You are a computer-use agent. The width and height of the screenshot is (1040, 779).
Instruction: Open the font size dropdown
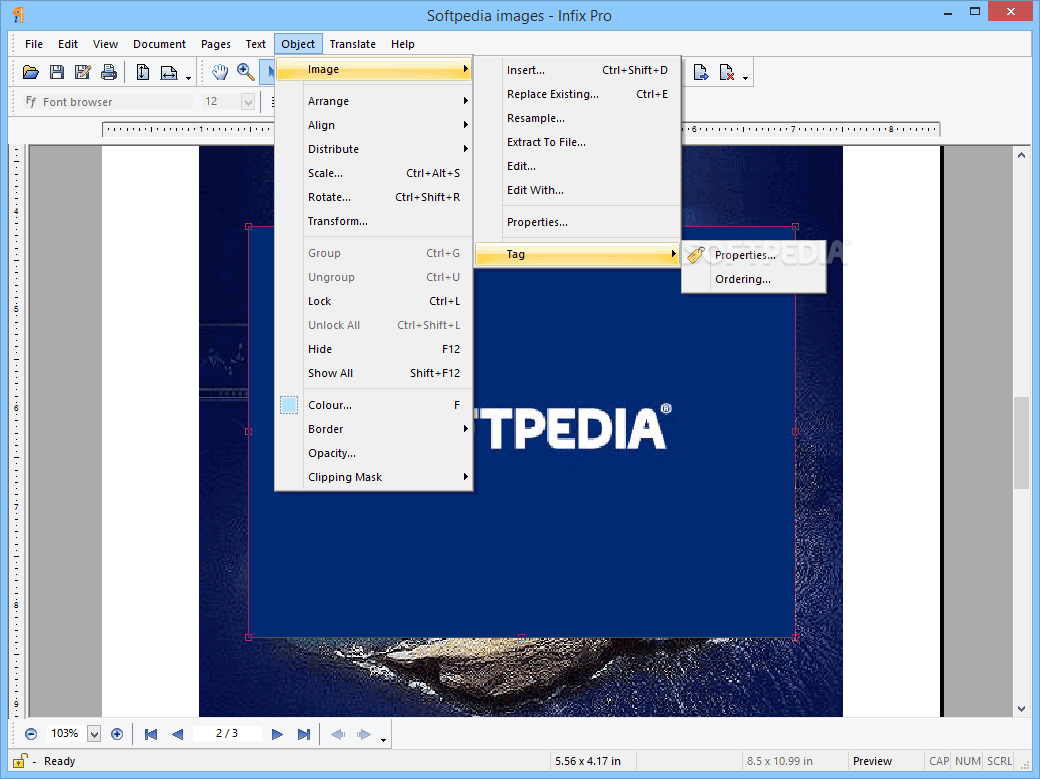point(248,102)
